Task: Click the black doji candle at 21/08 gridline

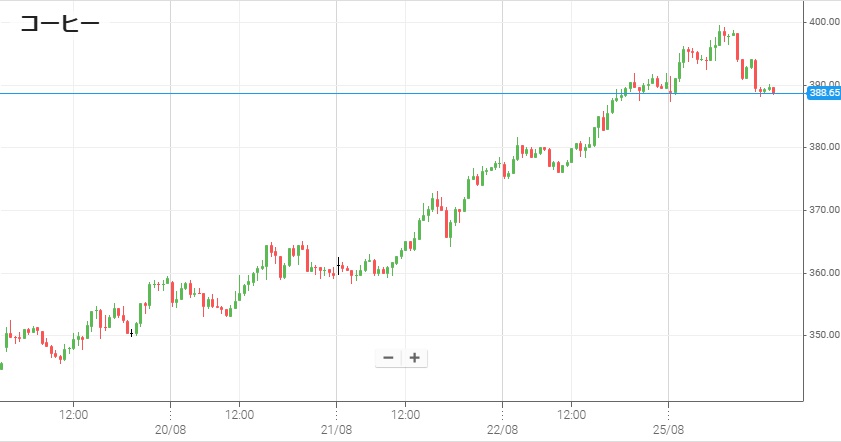Action: [x=338, y=265]
